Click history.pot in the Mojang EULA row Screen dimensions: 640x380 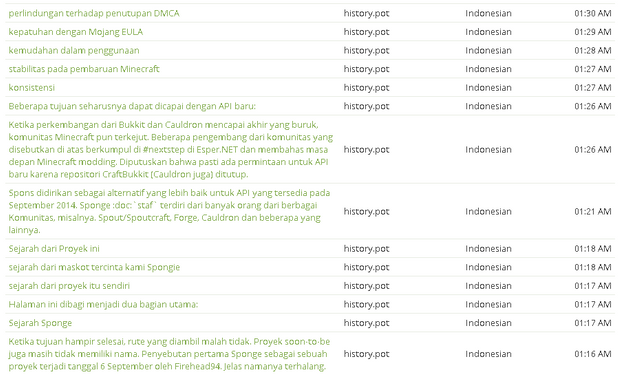tap(366, 32)
